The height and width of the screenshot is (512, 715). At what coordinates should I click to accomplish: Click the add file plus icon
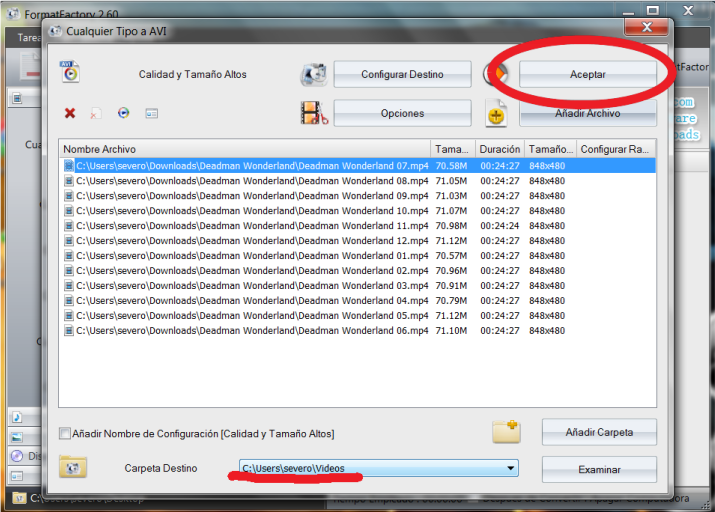(496, 113)
